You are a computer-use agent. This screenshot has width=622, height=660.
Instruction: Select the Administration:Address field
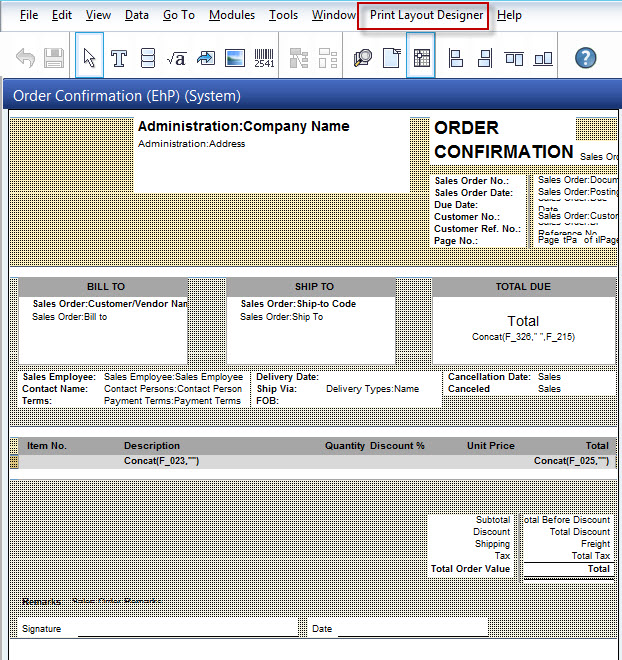click(191, 144)
